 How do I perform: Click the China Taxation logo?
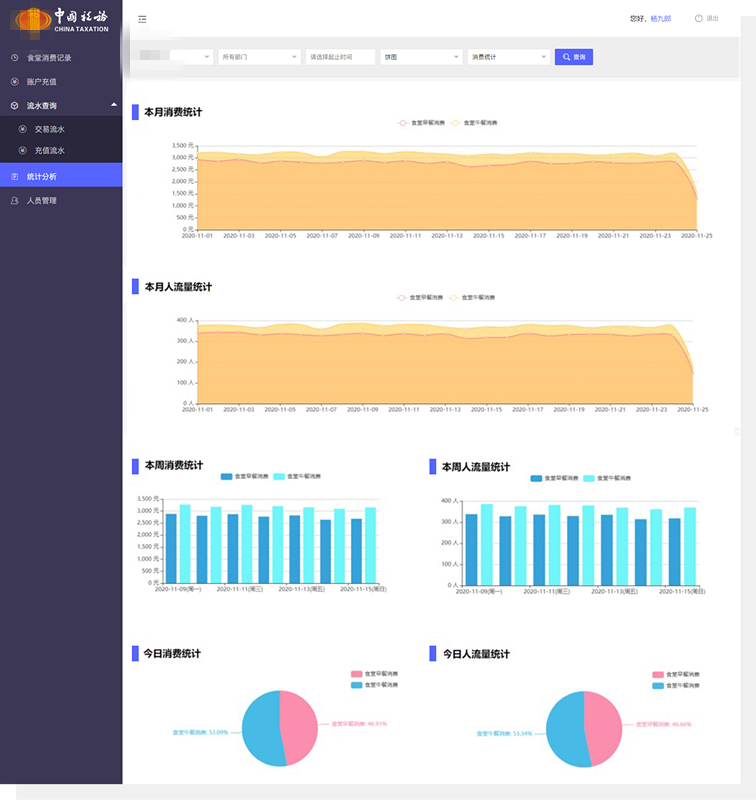click(x=60, y=18)
